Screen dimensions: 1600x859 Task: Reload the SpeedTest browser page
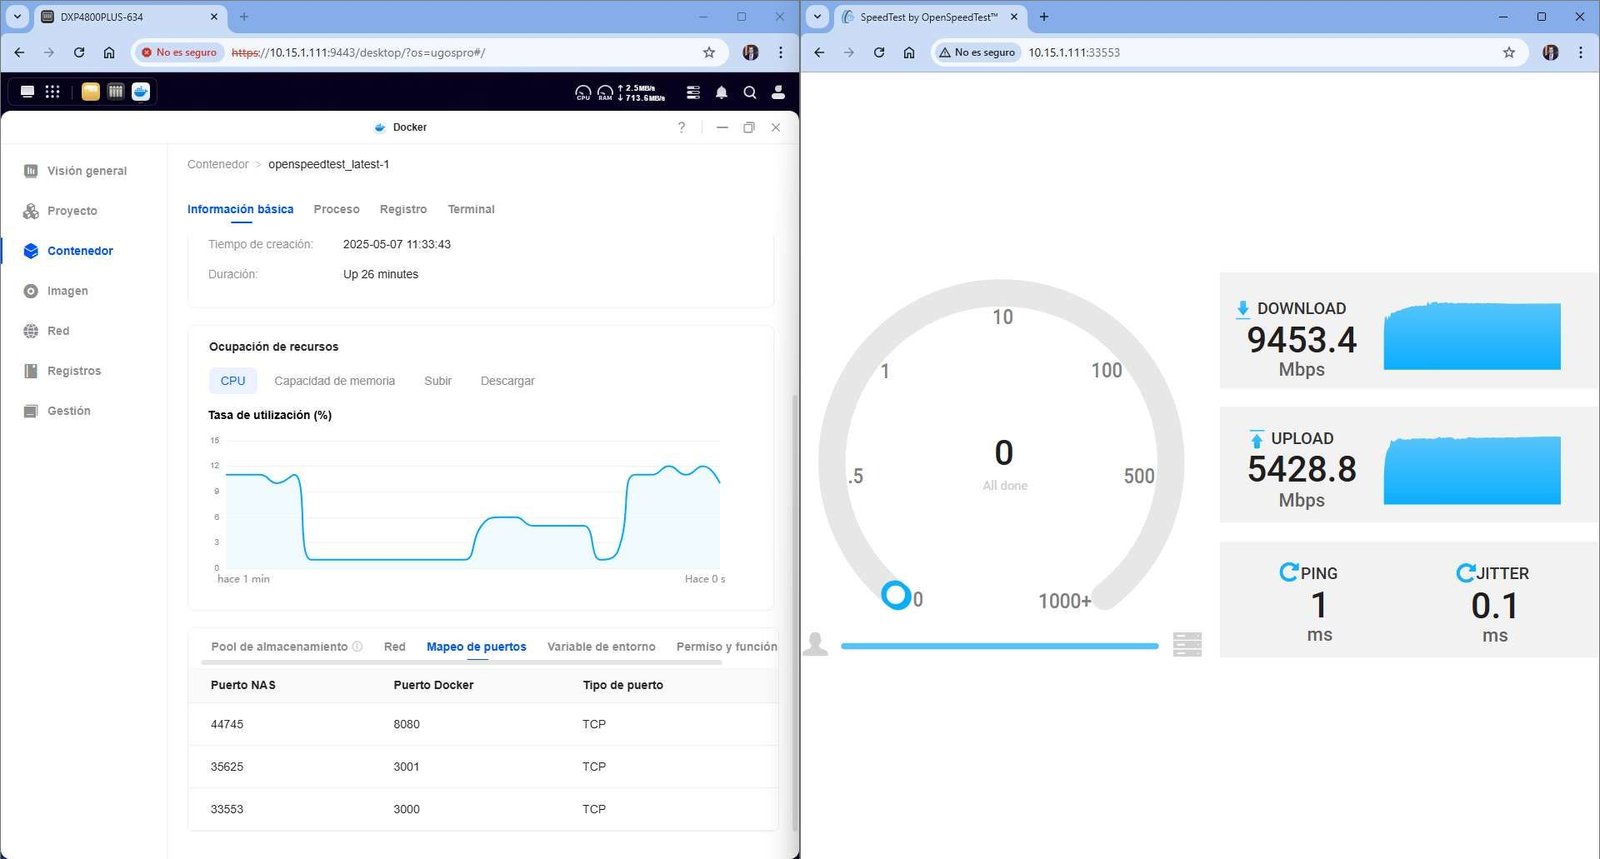879,52
